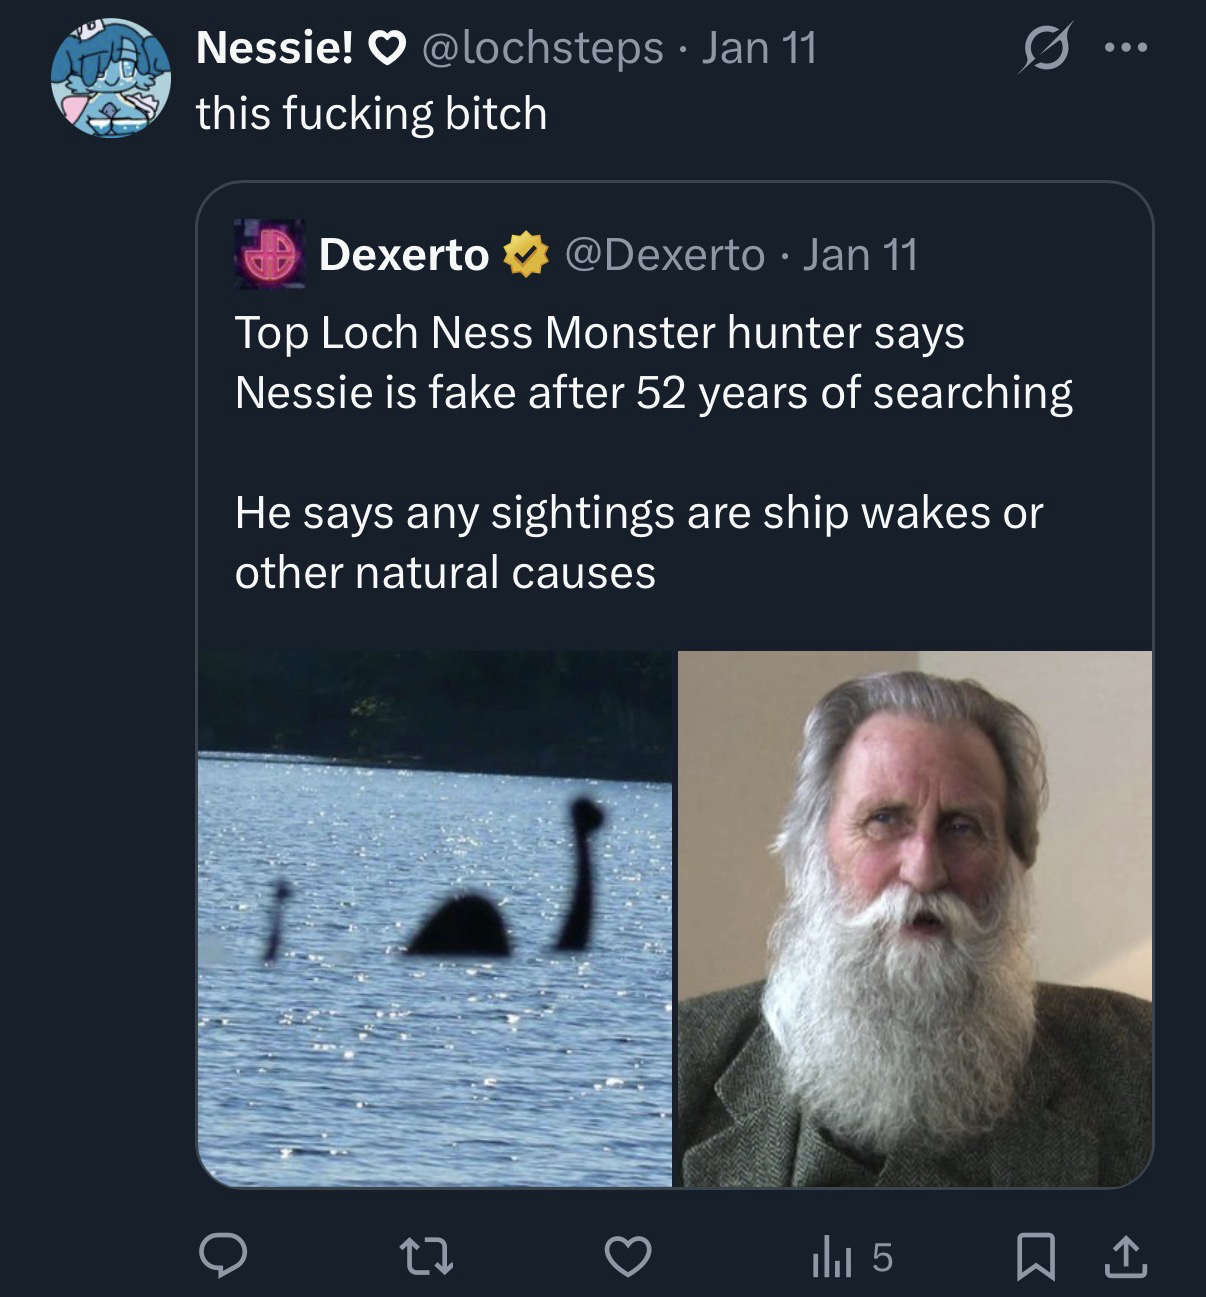Image resolution: width=1206 pixels, height=1297 pixels.
Task: Open the bearded man photo
Action: pos(915,918)
